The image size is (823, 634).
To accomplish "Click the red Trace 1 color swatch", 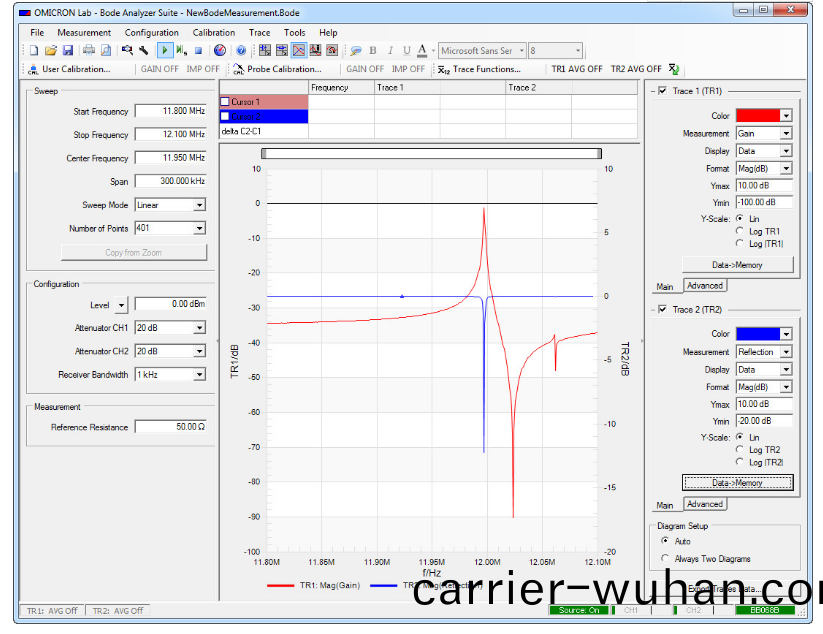I will pyautogui.click(x=758, y=116).
